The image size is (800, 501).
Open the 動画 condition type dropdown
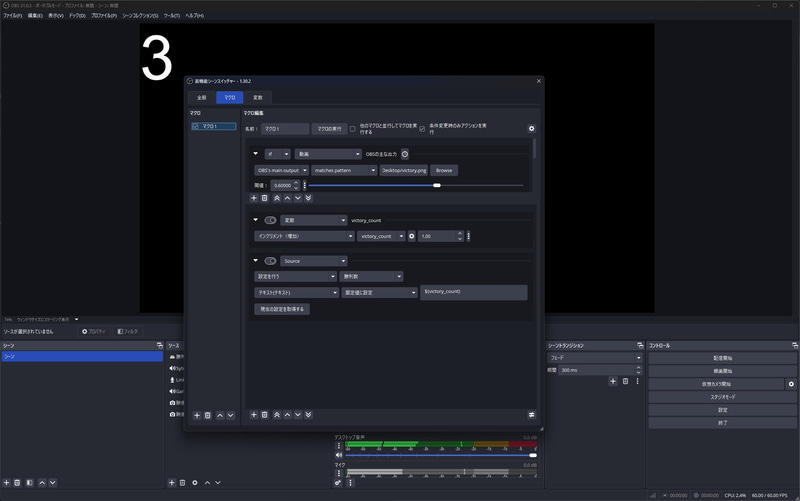tap(328, 154)
